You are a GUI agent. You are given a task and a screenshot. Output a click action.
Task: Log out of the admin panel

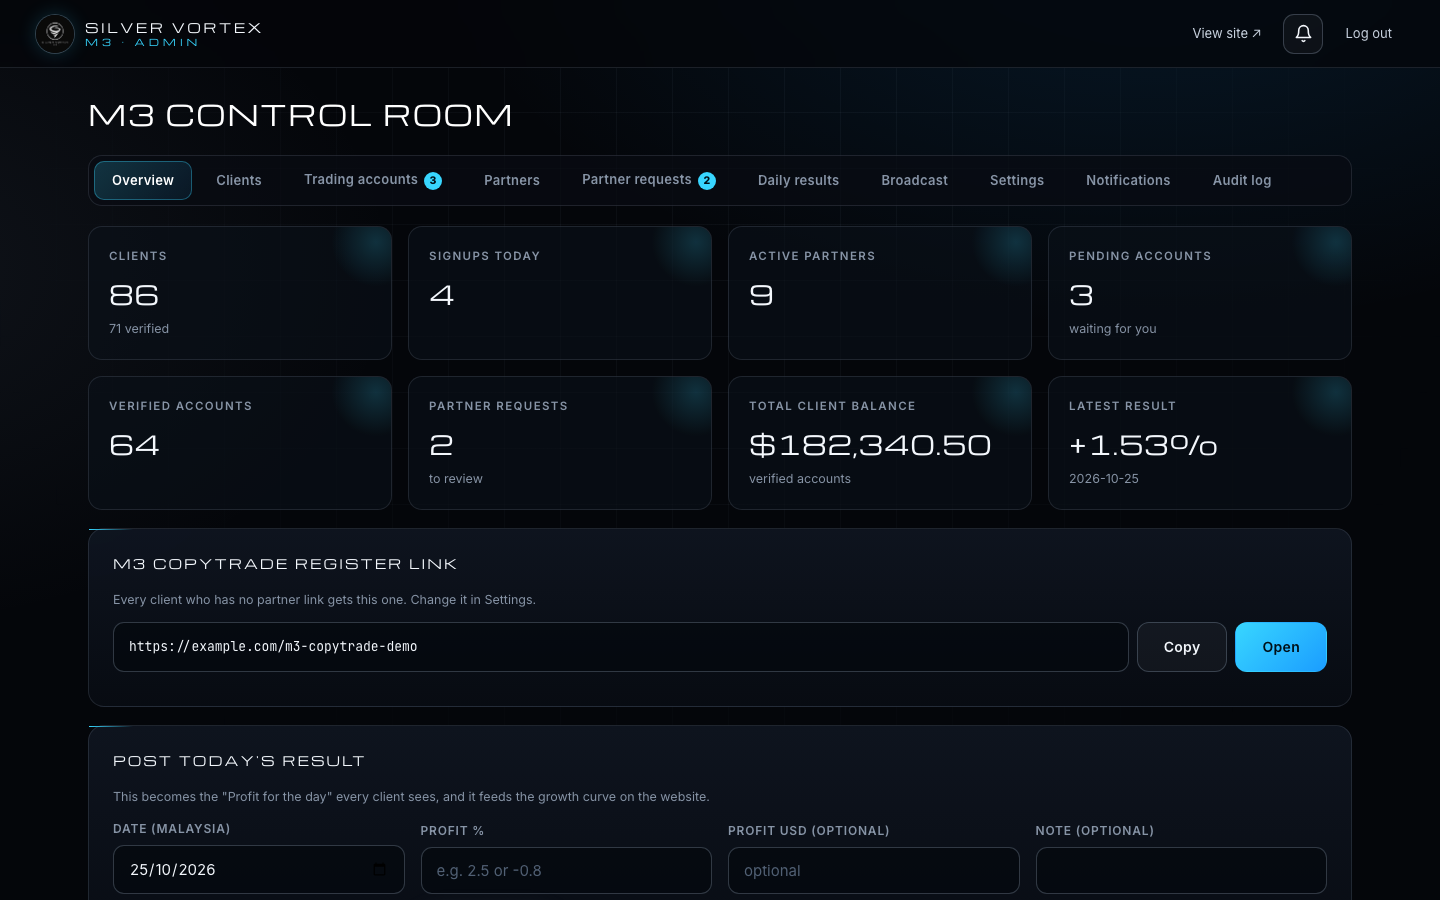1368,34
